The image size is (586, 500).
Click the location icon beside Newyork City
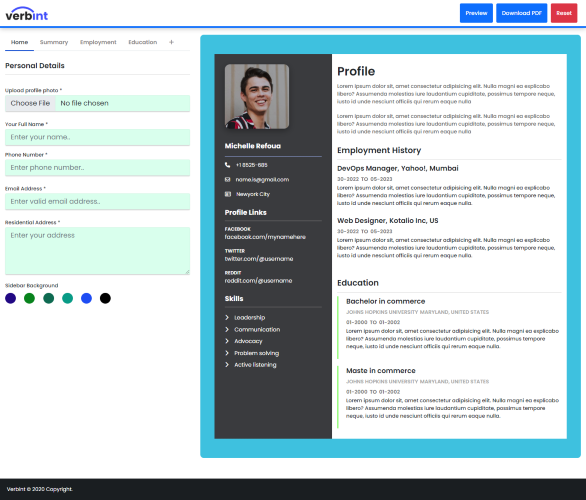[228, 194]
